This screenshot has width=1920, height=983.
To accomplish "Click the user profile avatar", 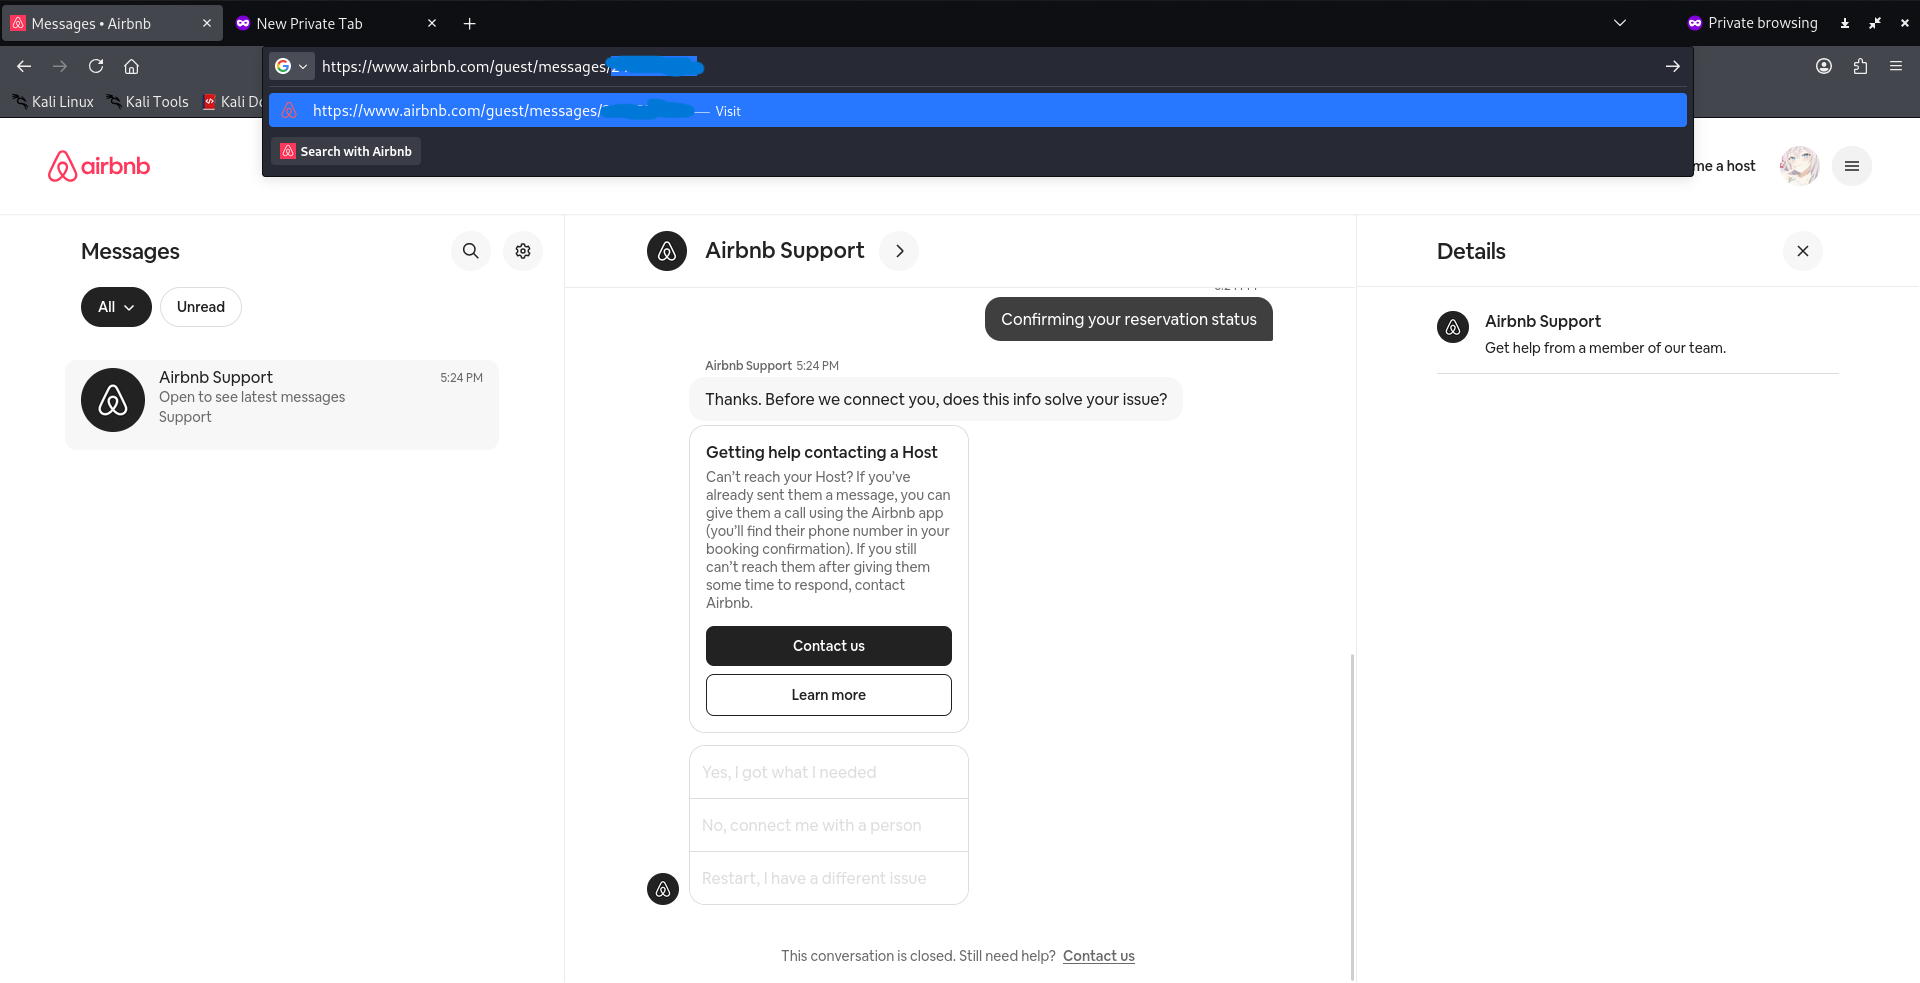I will click(x=1798, y=166).
